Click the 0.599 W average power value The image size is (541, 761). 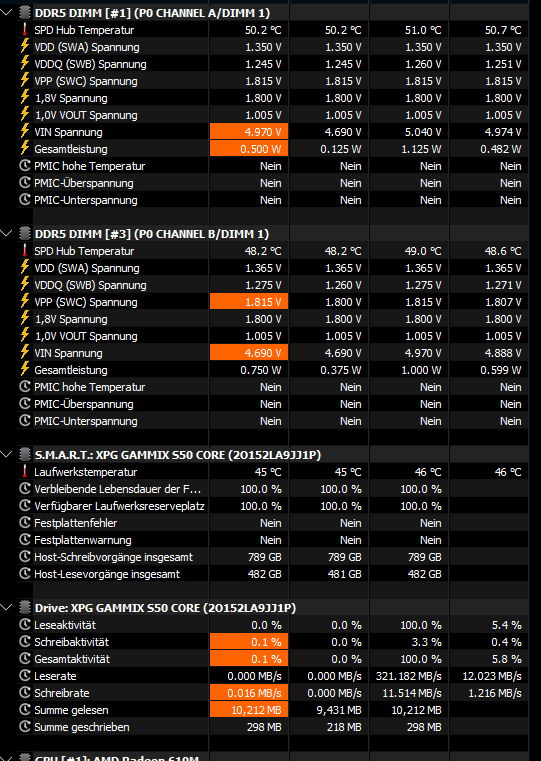pos(501,370)
